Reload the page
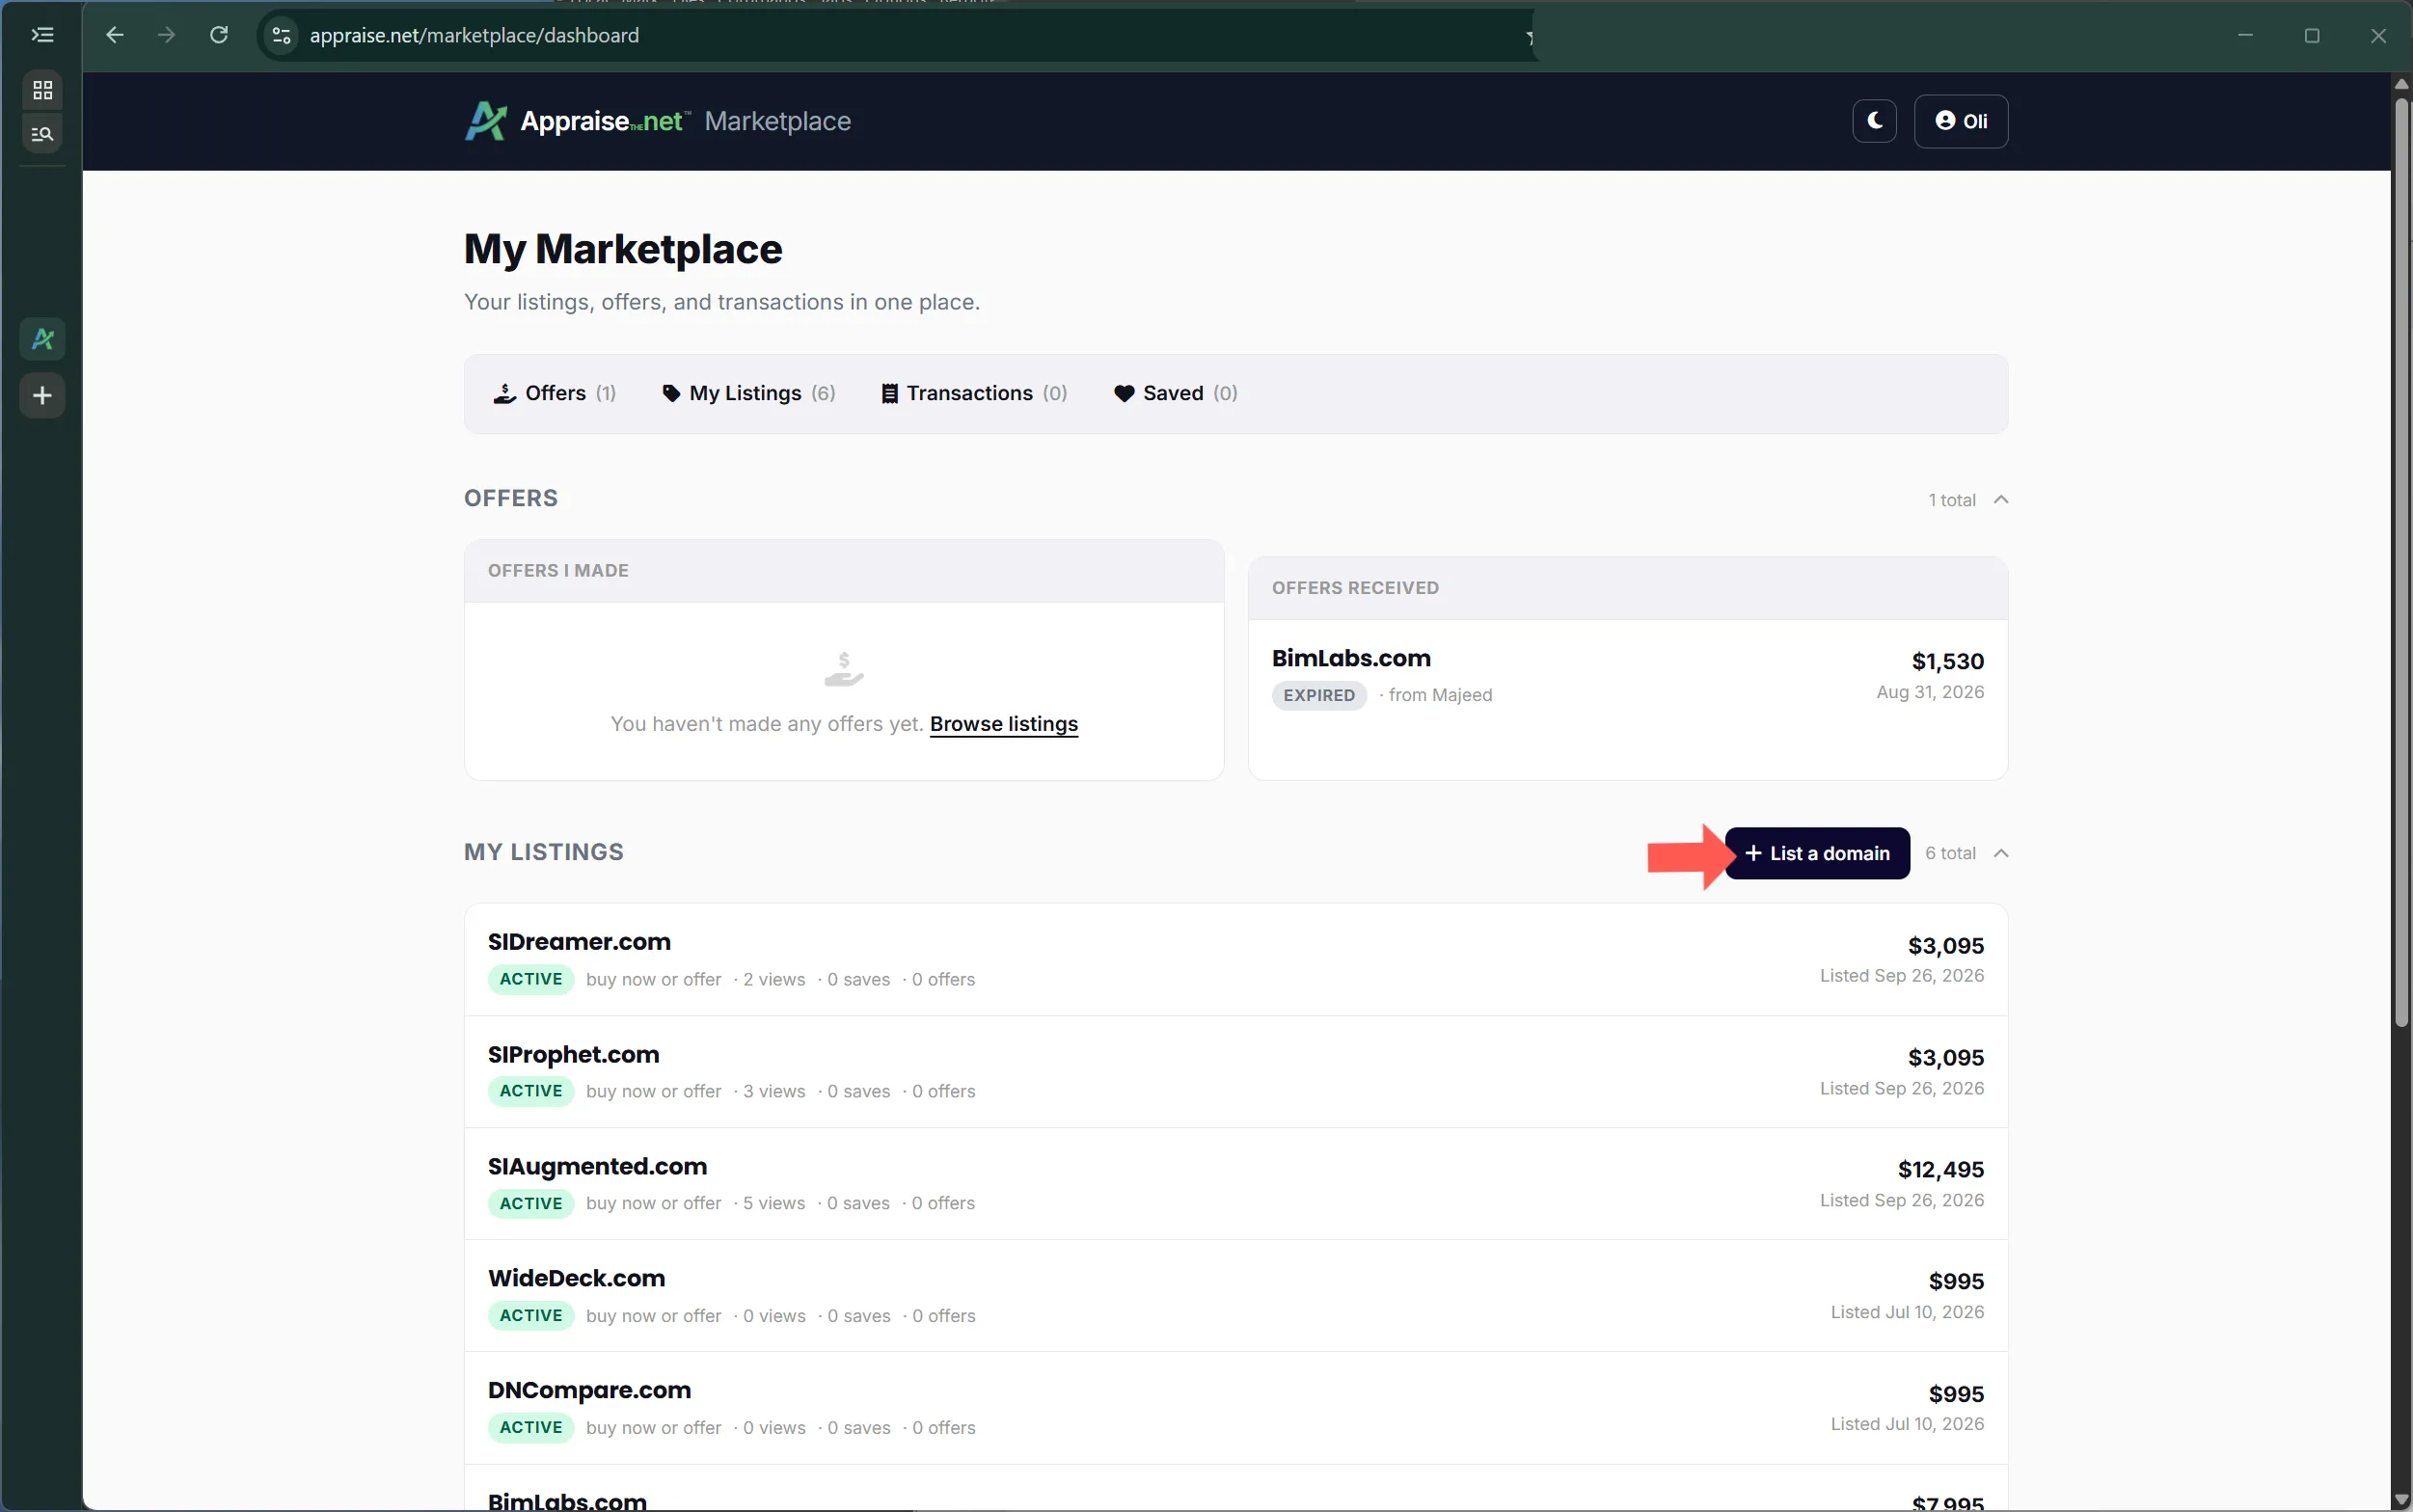 219,35
